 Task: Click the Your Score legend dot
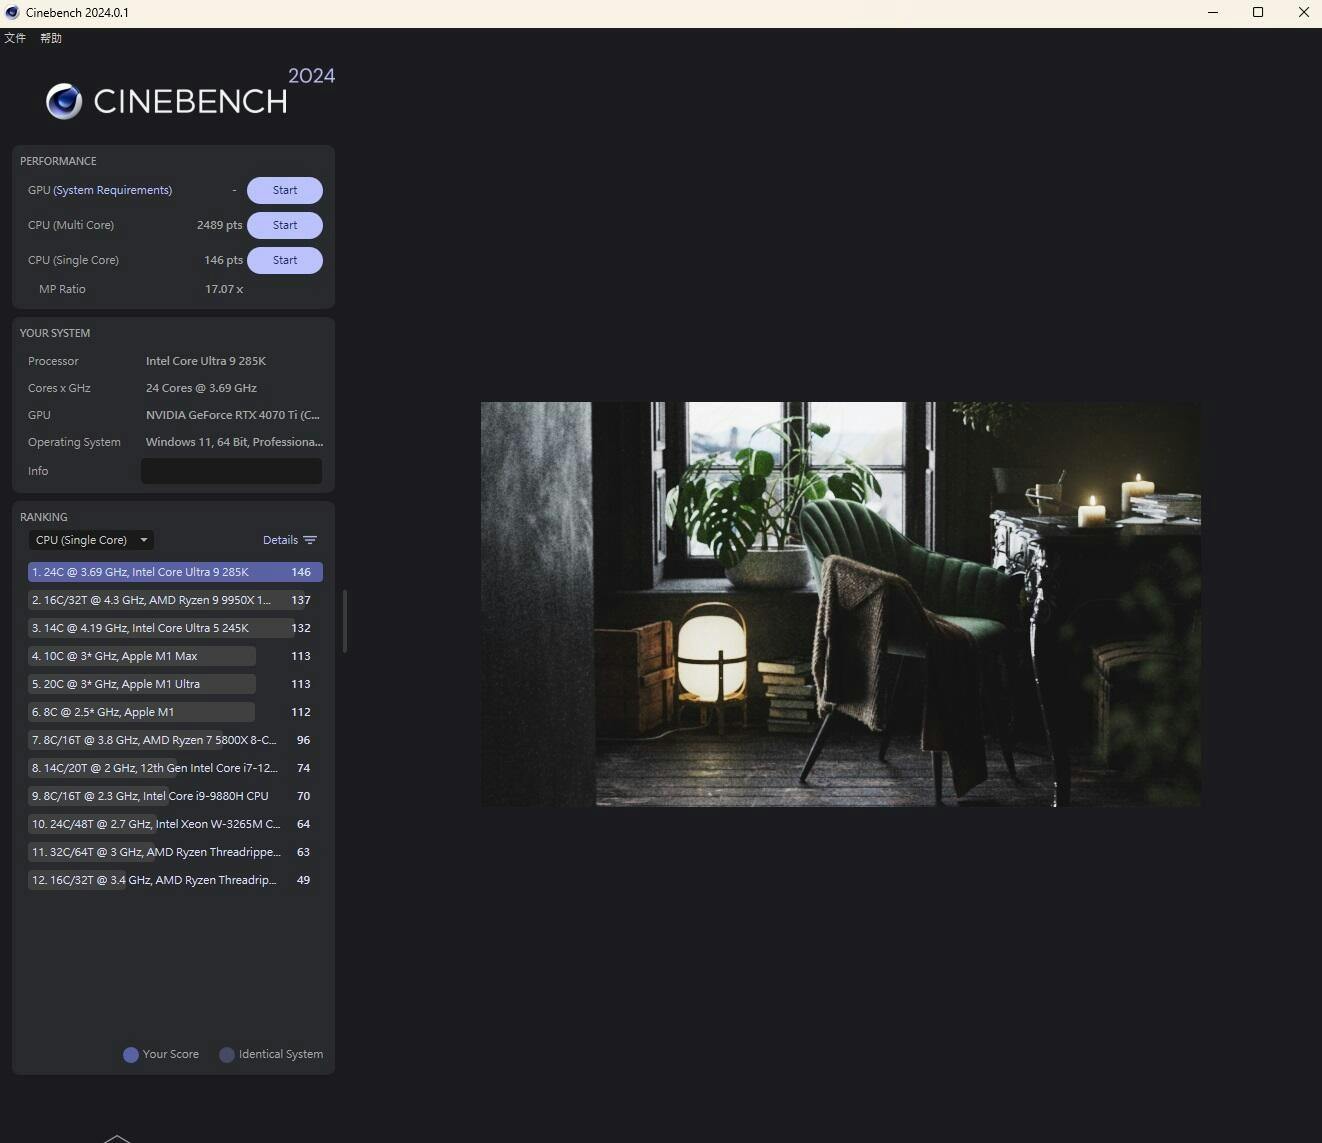click(130, 1054)
